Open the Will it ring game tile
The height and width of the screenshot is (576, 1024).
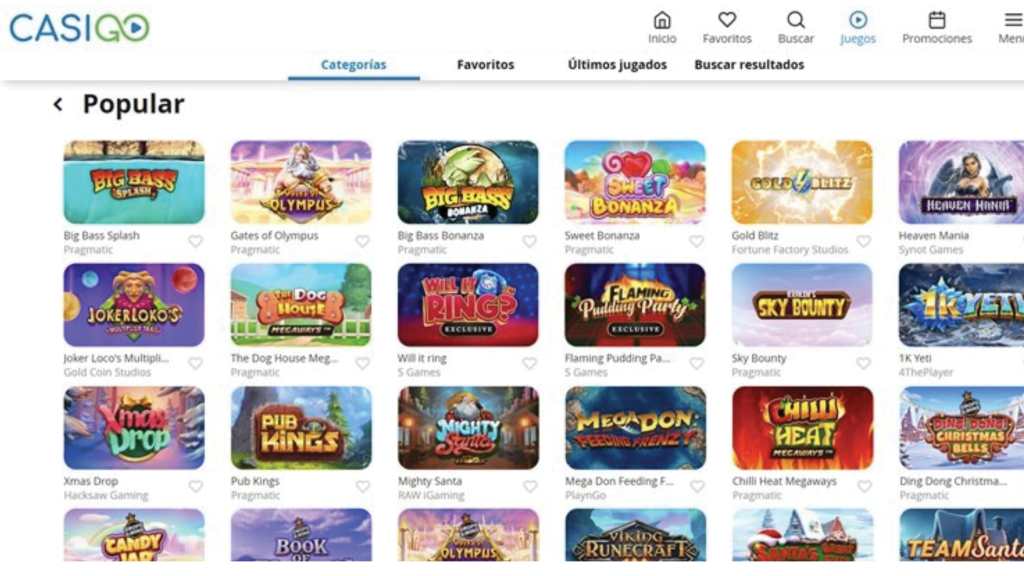pyautogui.click(x=468, y=305)
